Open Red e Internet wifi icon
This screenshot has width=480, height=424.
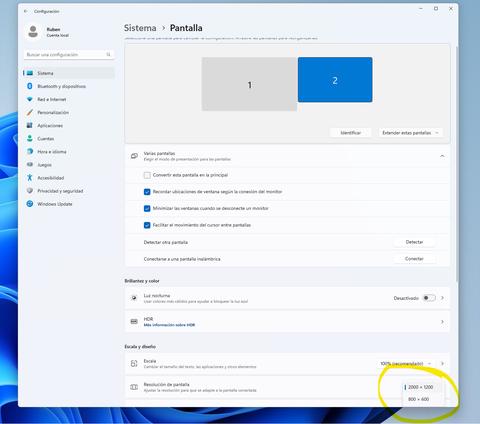pyautogui.click(x=30, y=99)
